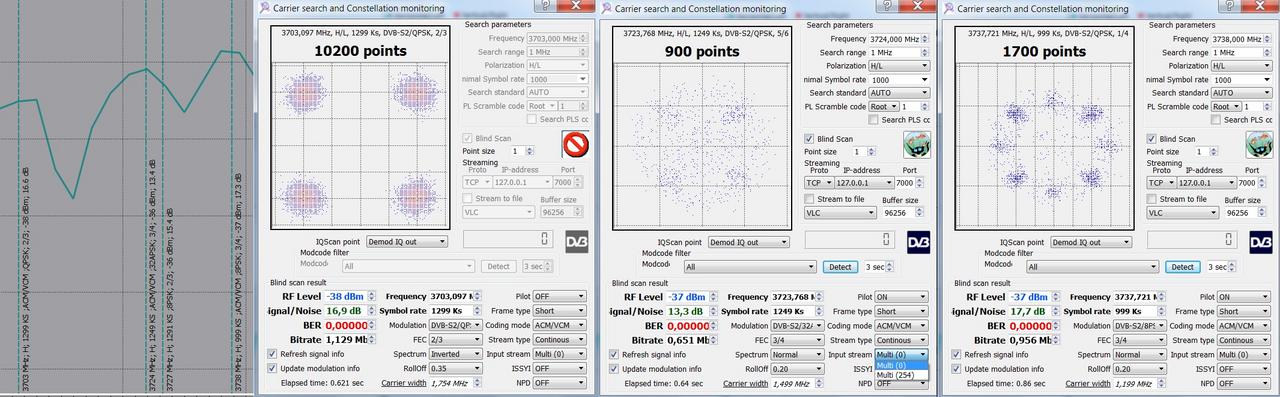Viewport: 1280px width, 397px height.
Task: Click the help question-mark button in the left window's title bar
Action: [x=545, y=6]
